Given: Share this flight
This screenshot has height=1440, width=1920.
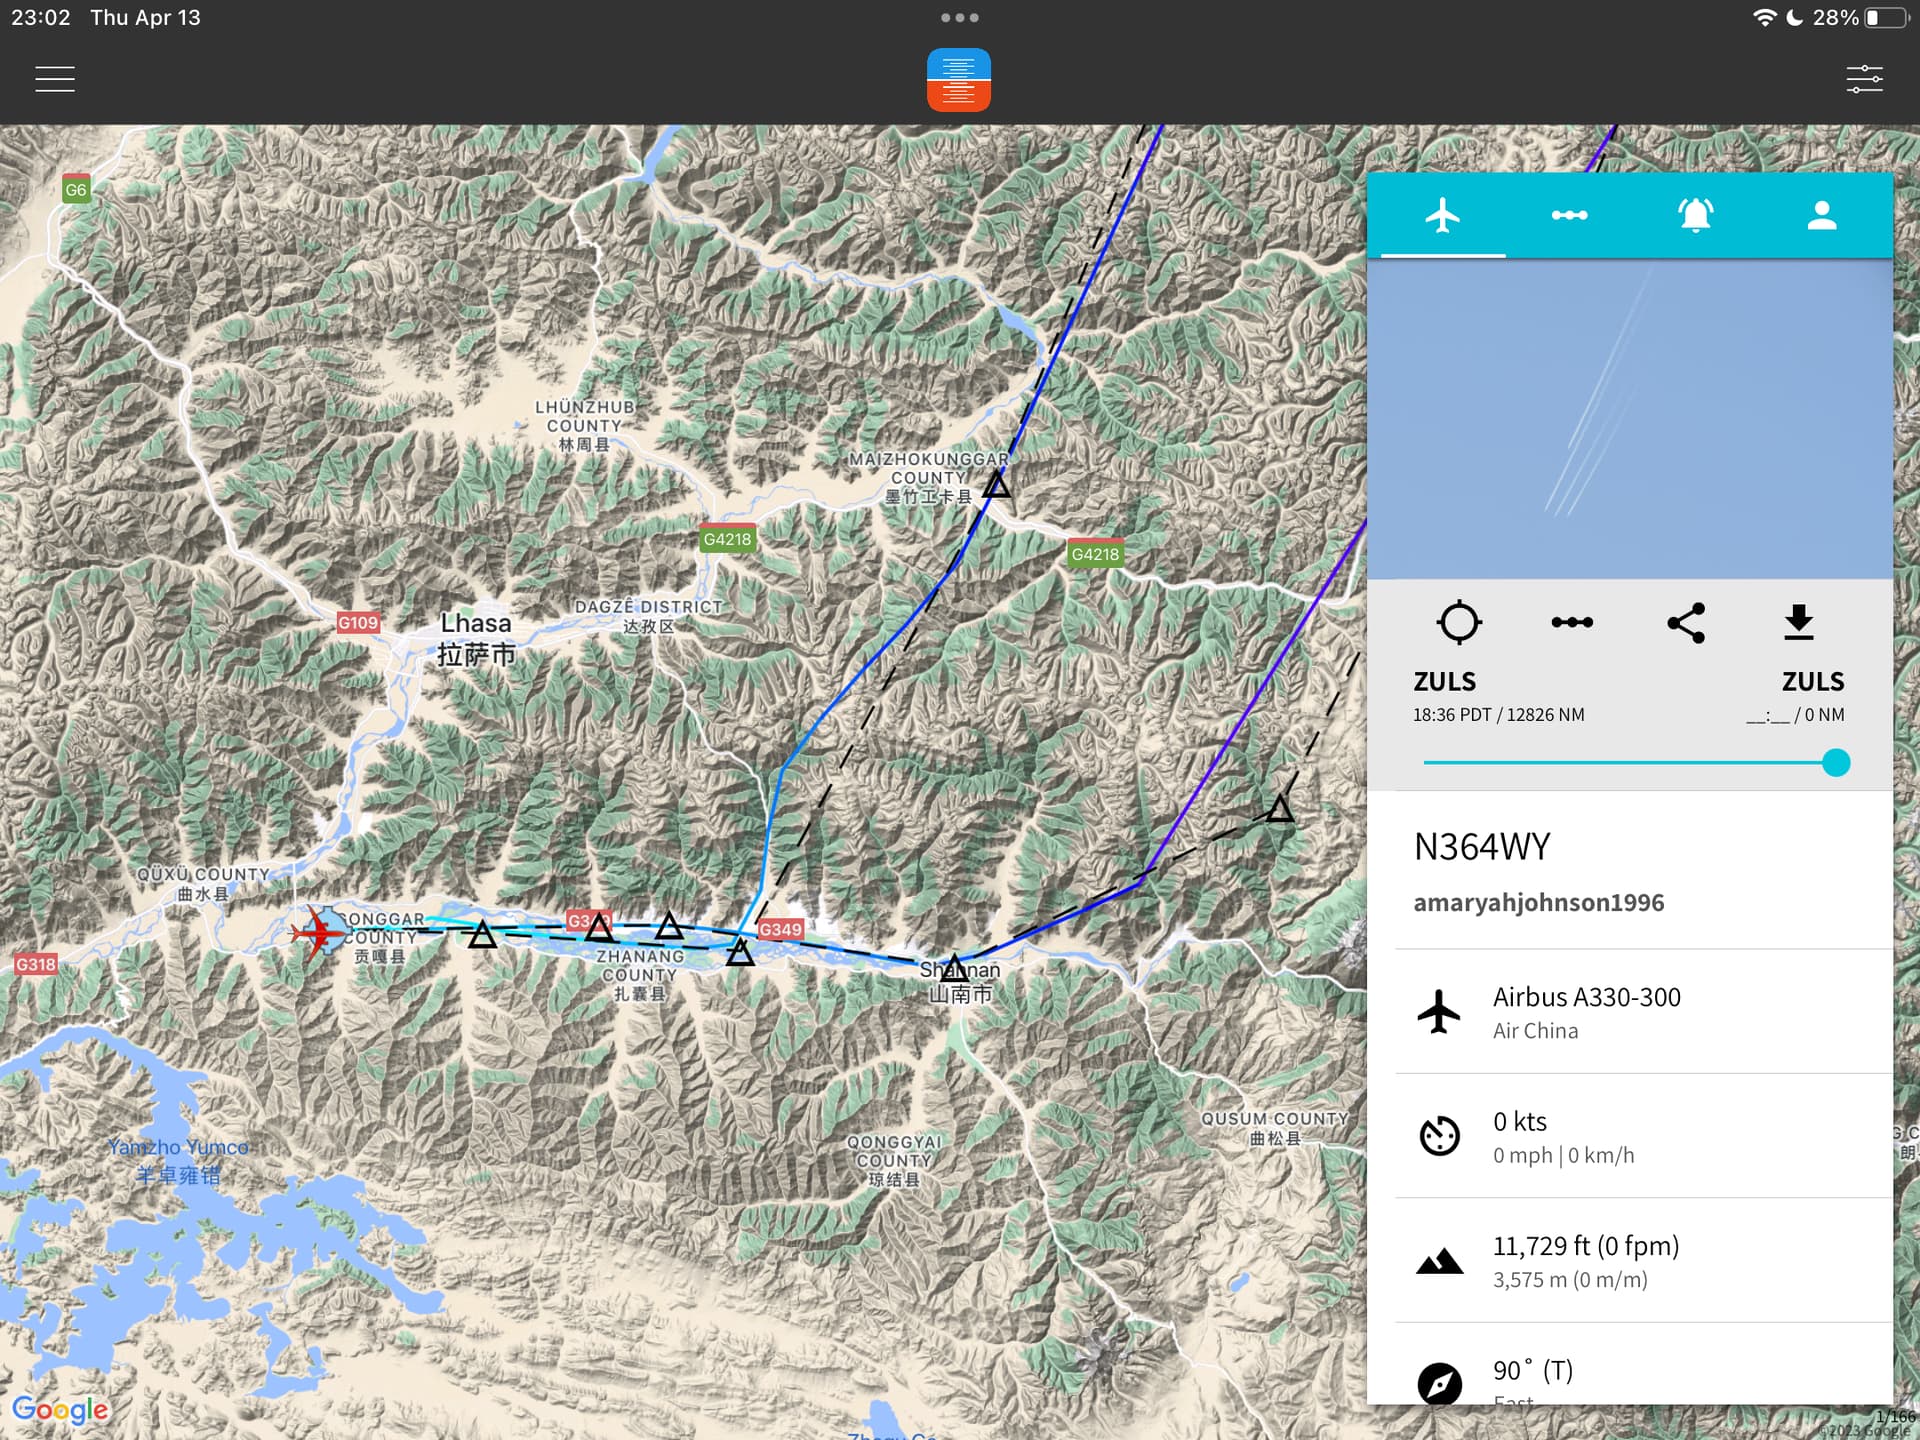Looking at the screenshot, I should [1686, 622].
